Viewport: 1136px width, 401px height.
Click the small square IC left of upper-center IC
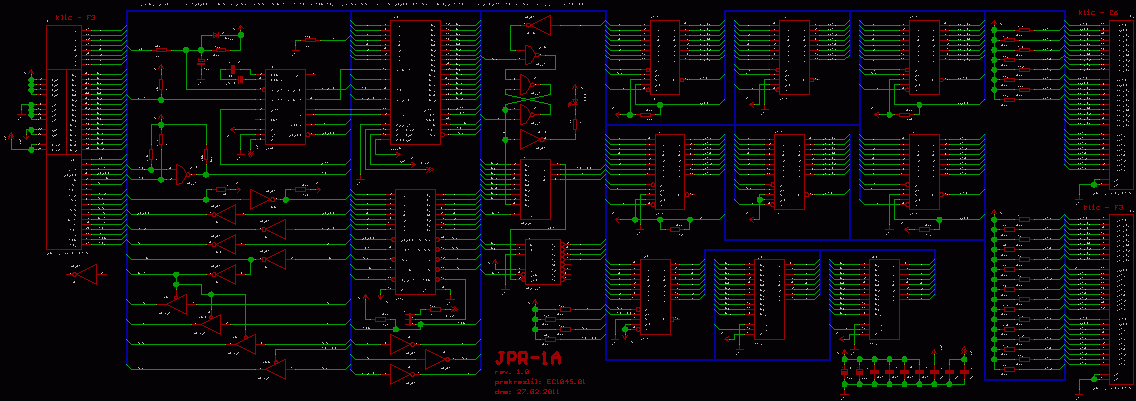pos(283,108)
